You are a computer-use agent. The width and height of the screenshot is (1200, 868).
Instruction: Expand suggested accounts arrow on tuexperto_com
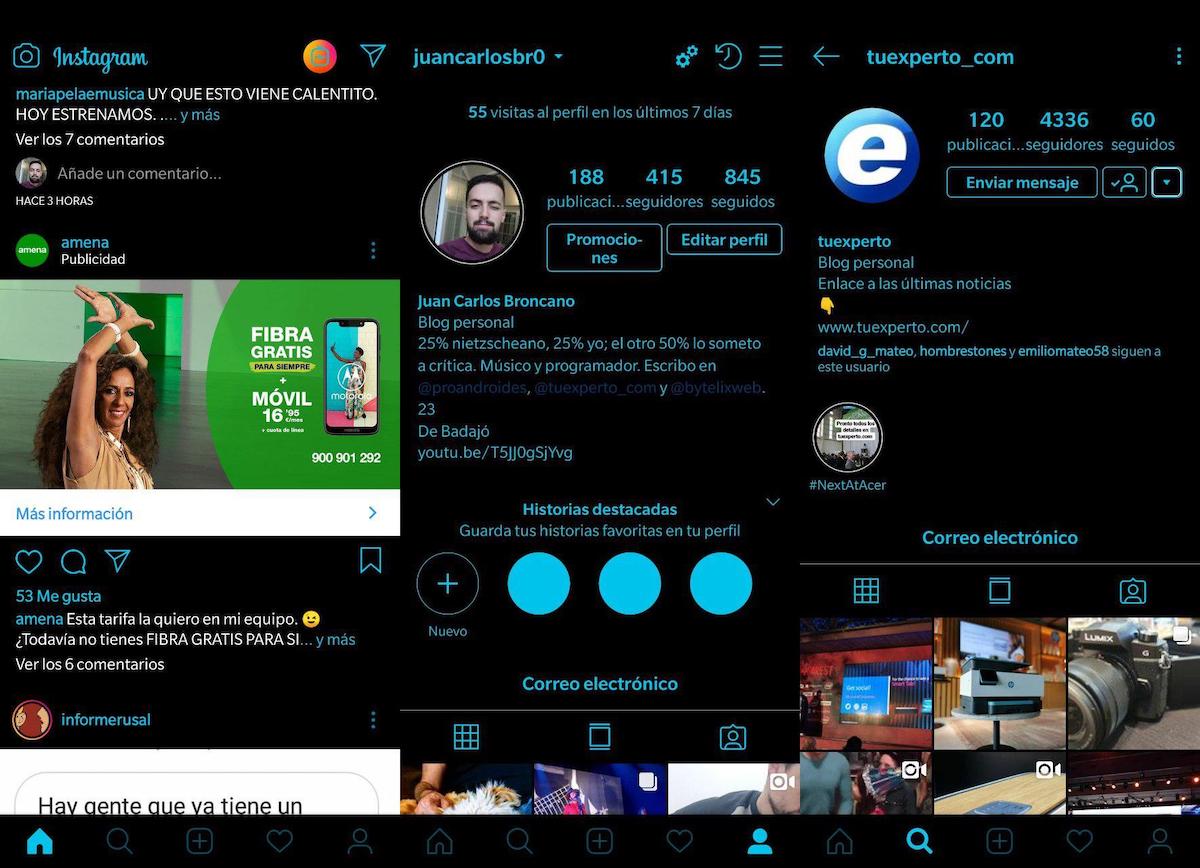pos(1166,183)
